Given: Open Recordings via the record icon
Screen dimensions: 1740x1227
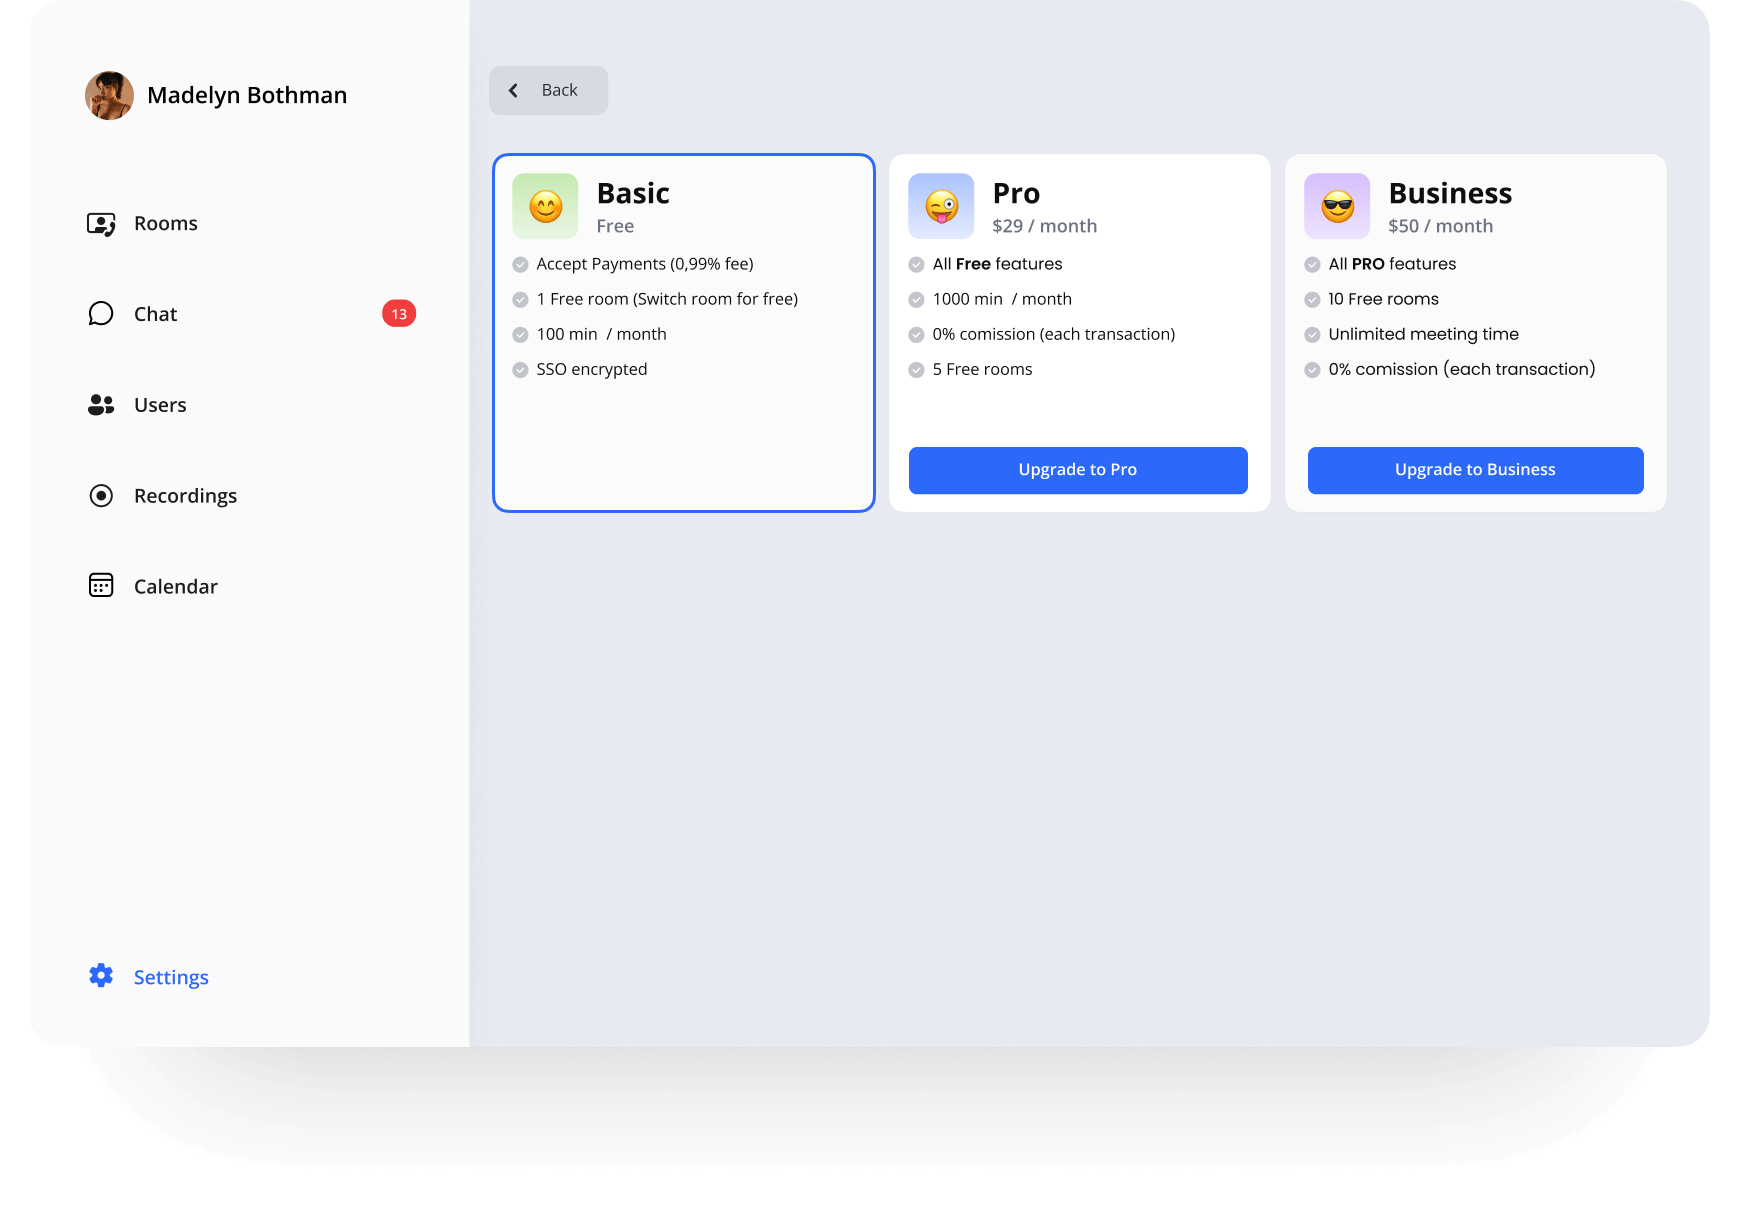Looking at the screenshot, I should click(x=101, y=495).
